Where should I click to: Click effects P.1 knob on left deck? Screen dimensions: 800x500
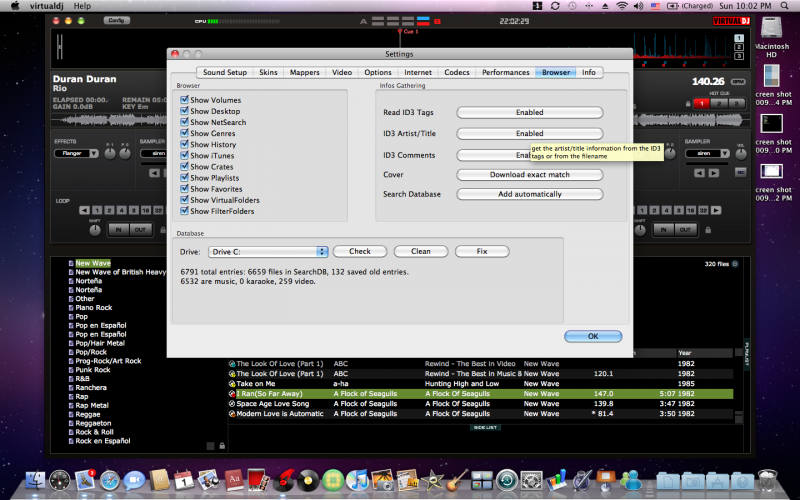tap(110, 154)
